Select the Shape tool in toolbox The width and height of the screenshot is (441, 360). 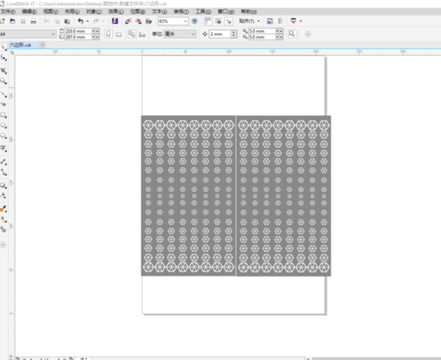click(x=4, y=58)
